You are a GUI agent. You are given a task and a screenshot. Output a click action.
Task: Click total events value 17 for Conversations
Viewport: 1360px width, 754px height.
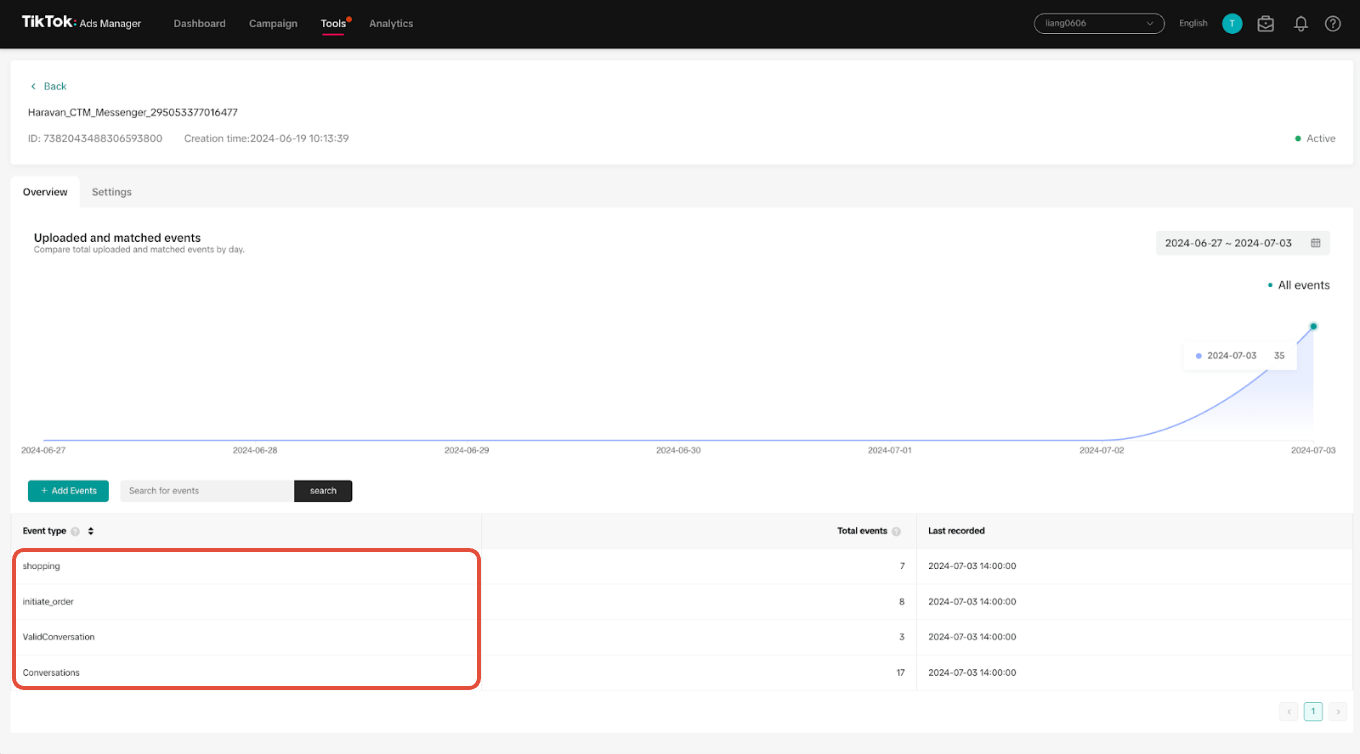pos(900,673)
